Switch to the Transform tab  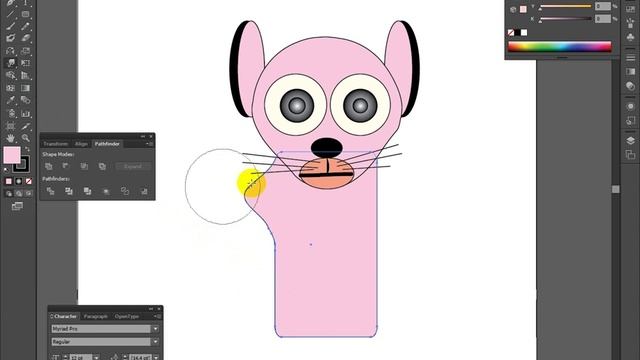[x=56, y=144]
